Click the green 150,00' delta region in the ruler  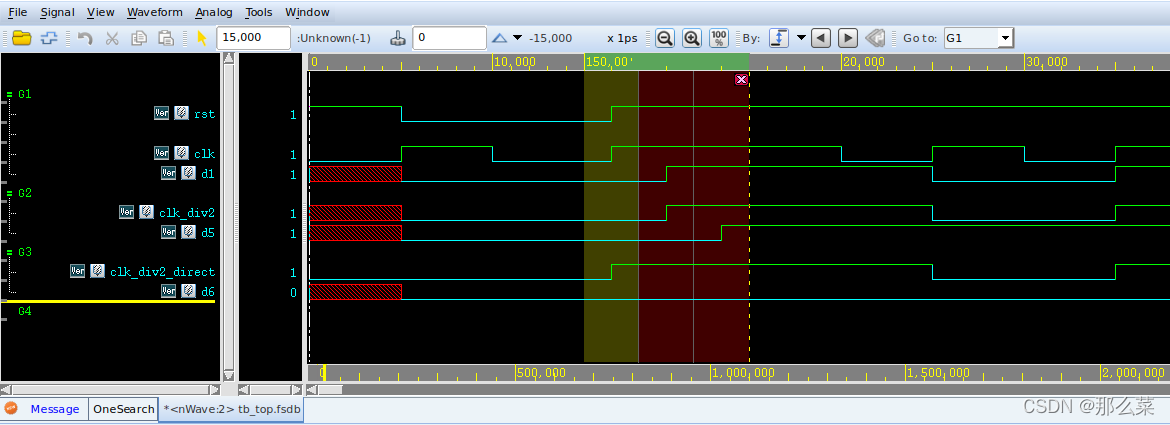[x=666, y=61]
